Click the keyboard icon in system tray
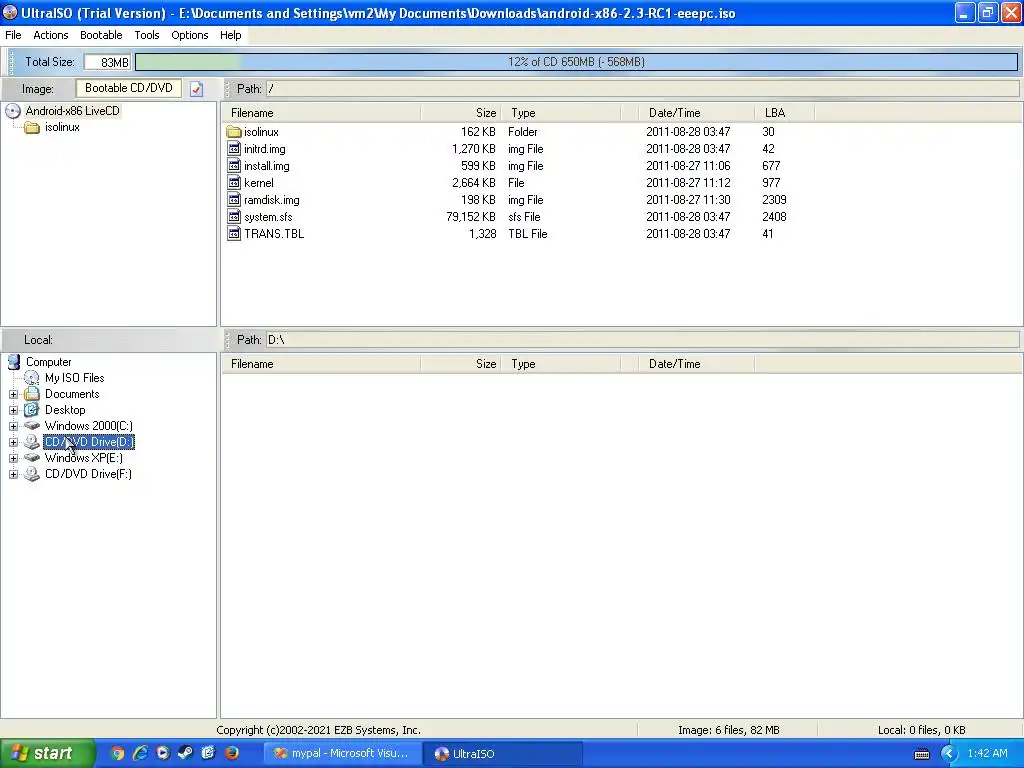The height and width of the screenshot is (768, 1024). 921,754
